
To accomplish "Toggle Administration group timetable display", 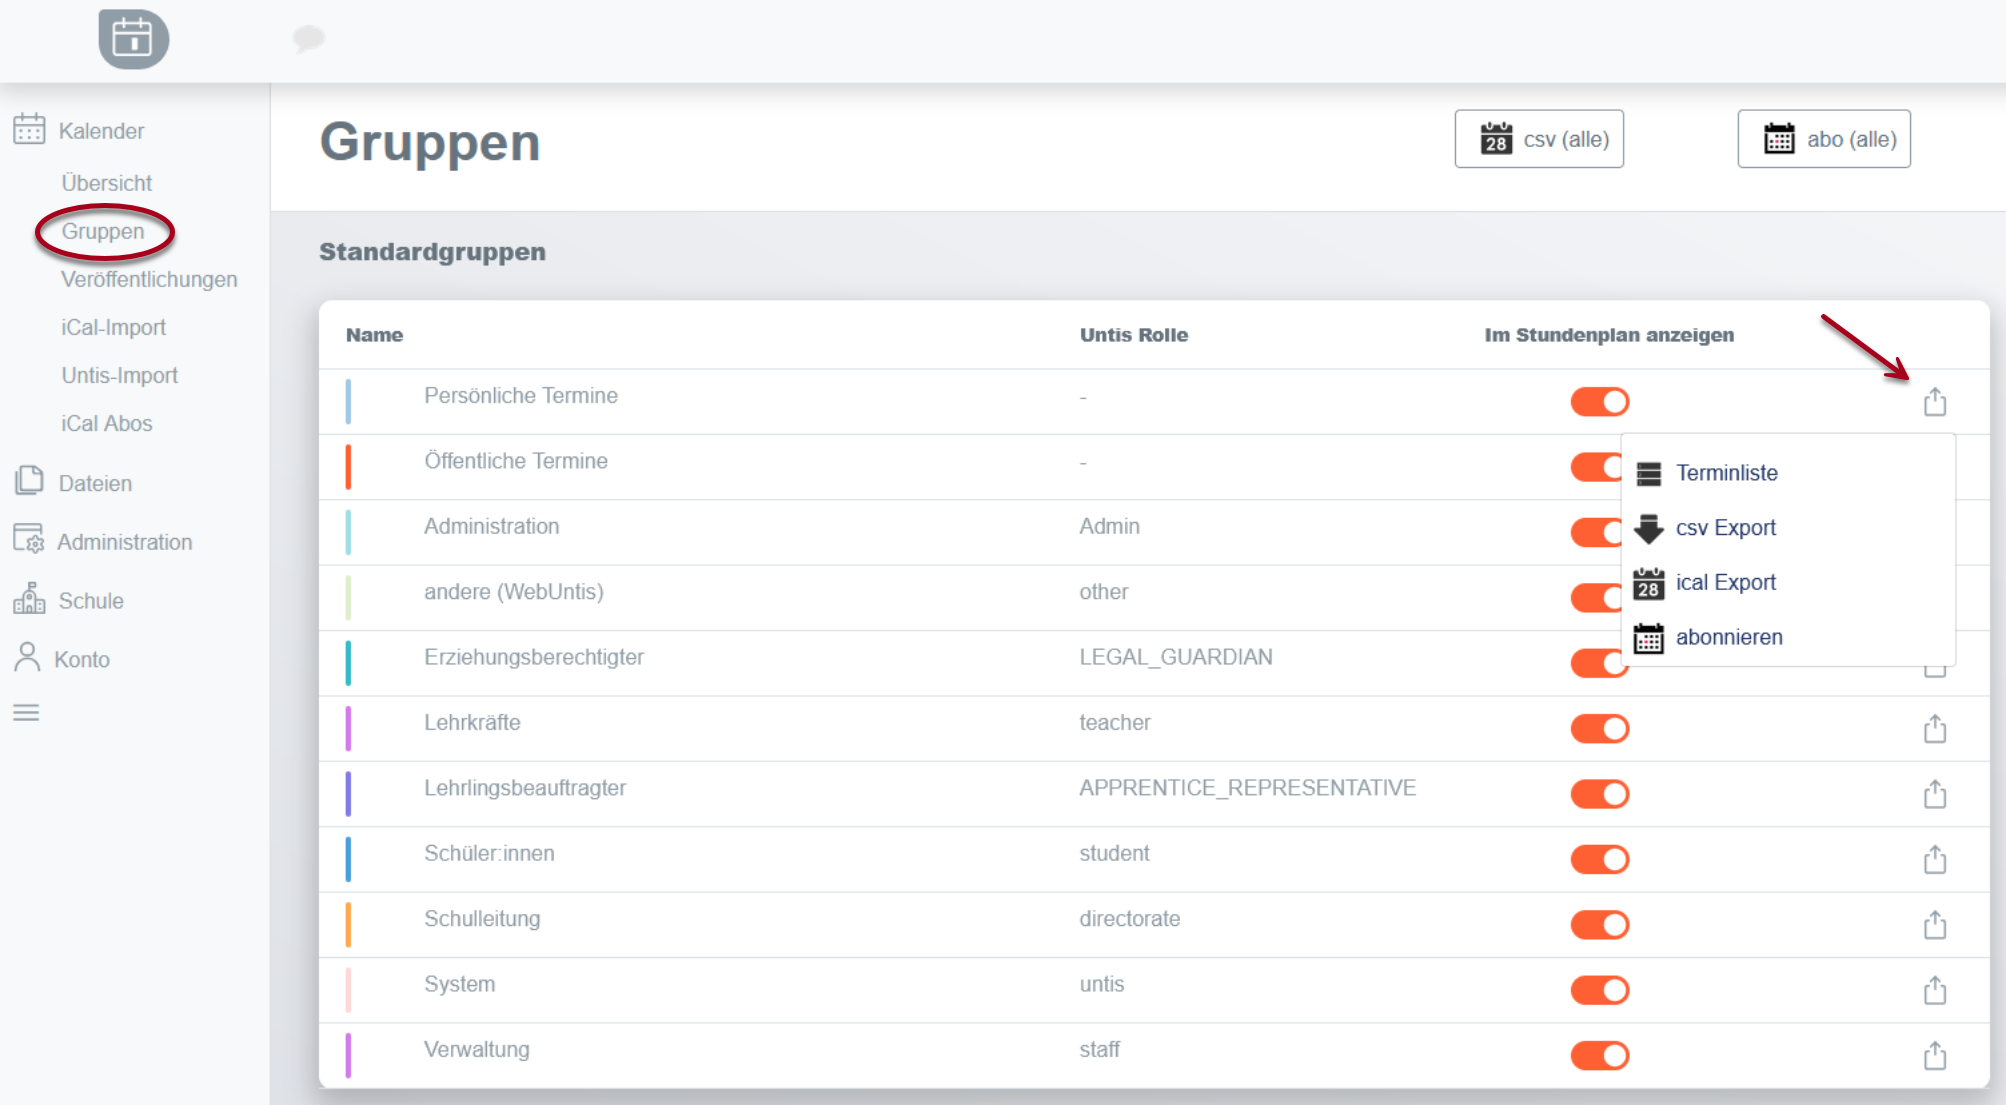I will coord(1597,532).
